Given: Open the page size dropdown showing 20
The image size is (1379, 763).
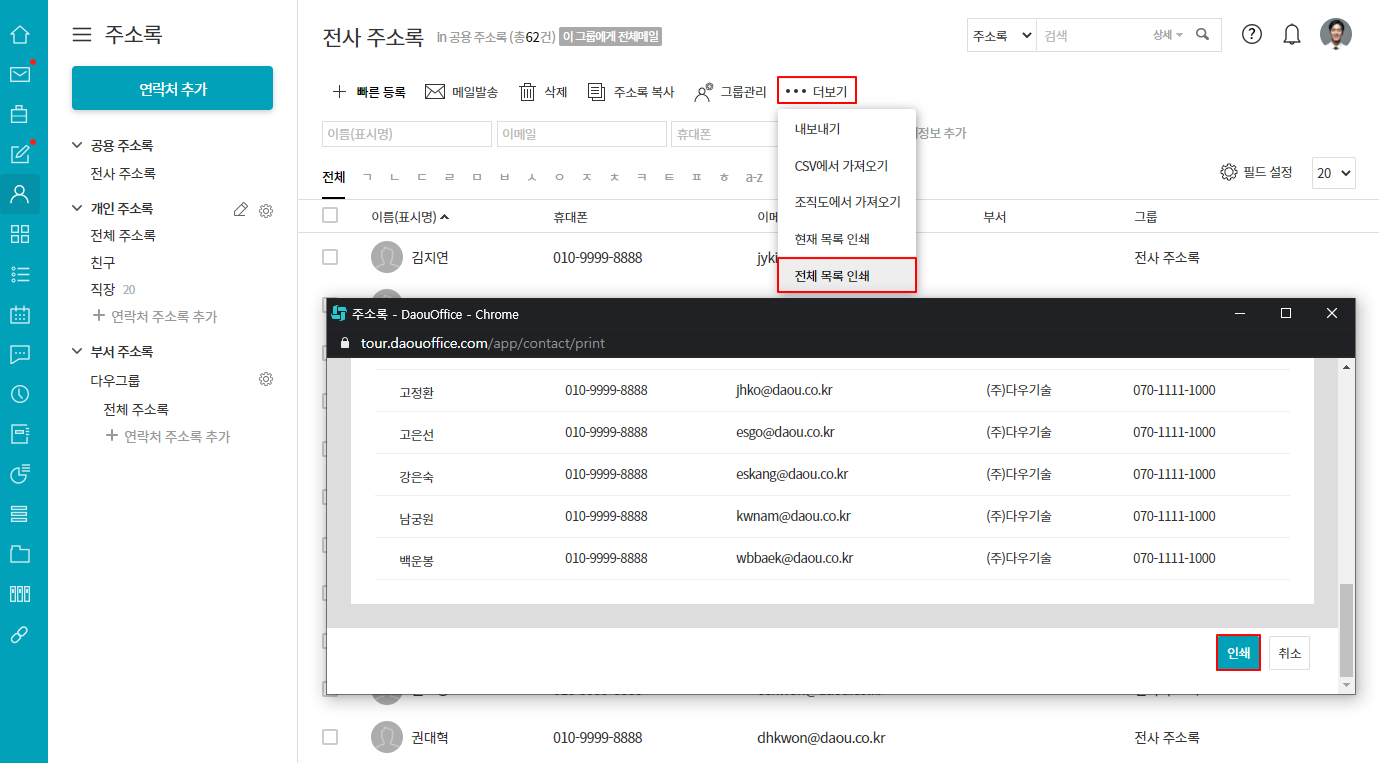Looking at the screenshot, I should 1334,173.
